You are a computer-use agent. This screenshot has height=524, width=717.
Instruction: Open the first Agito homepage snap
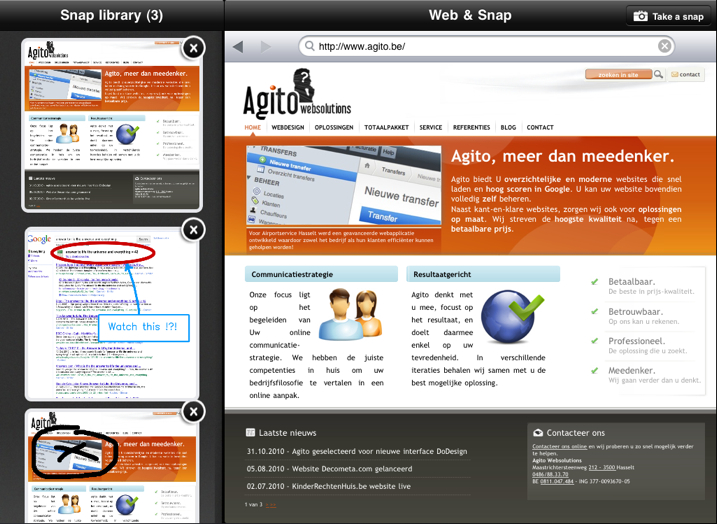[112, 125]
